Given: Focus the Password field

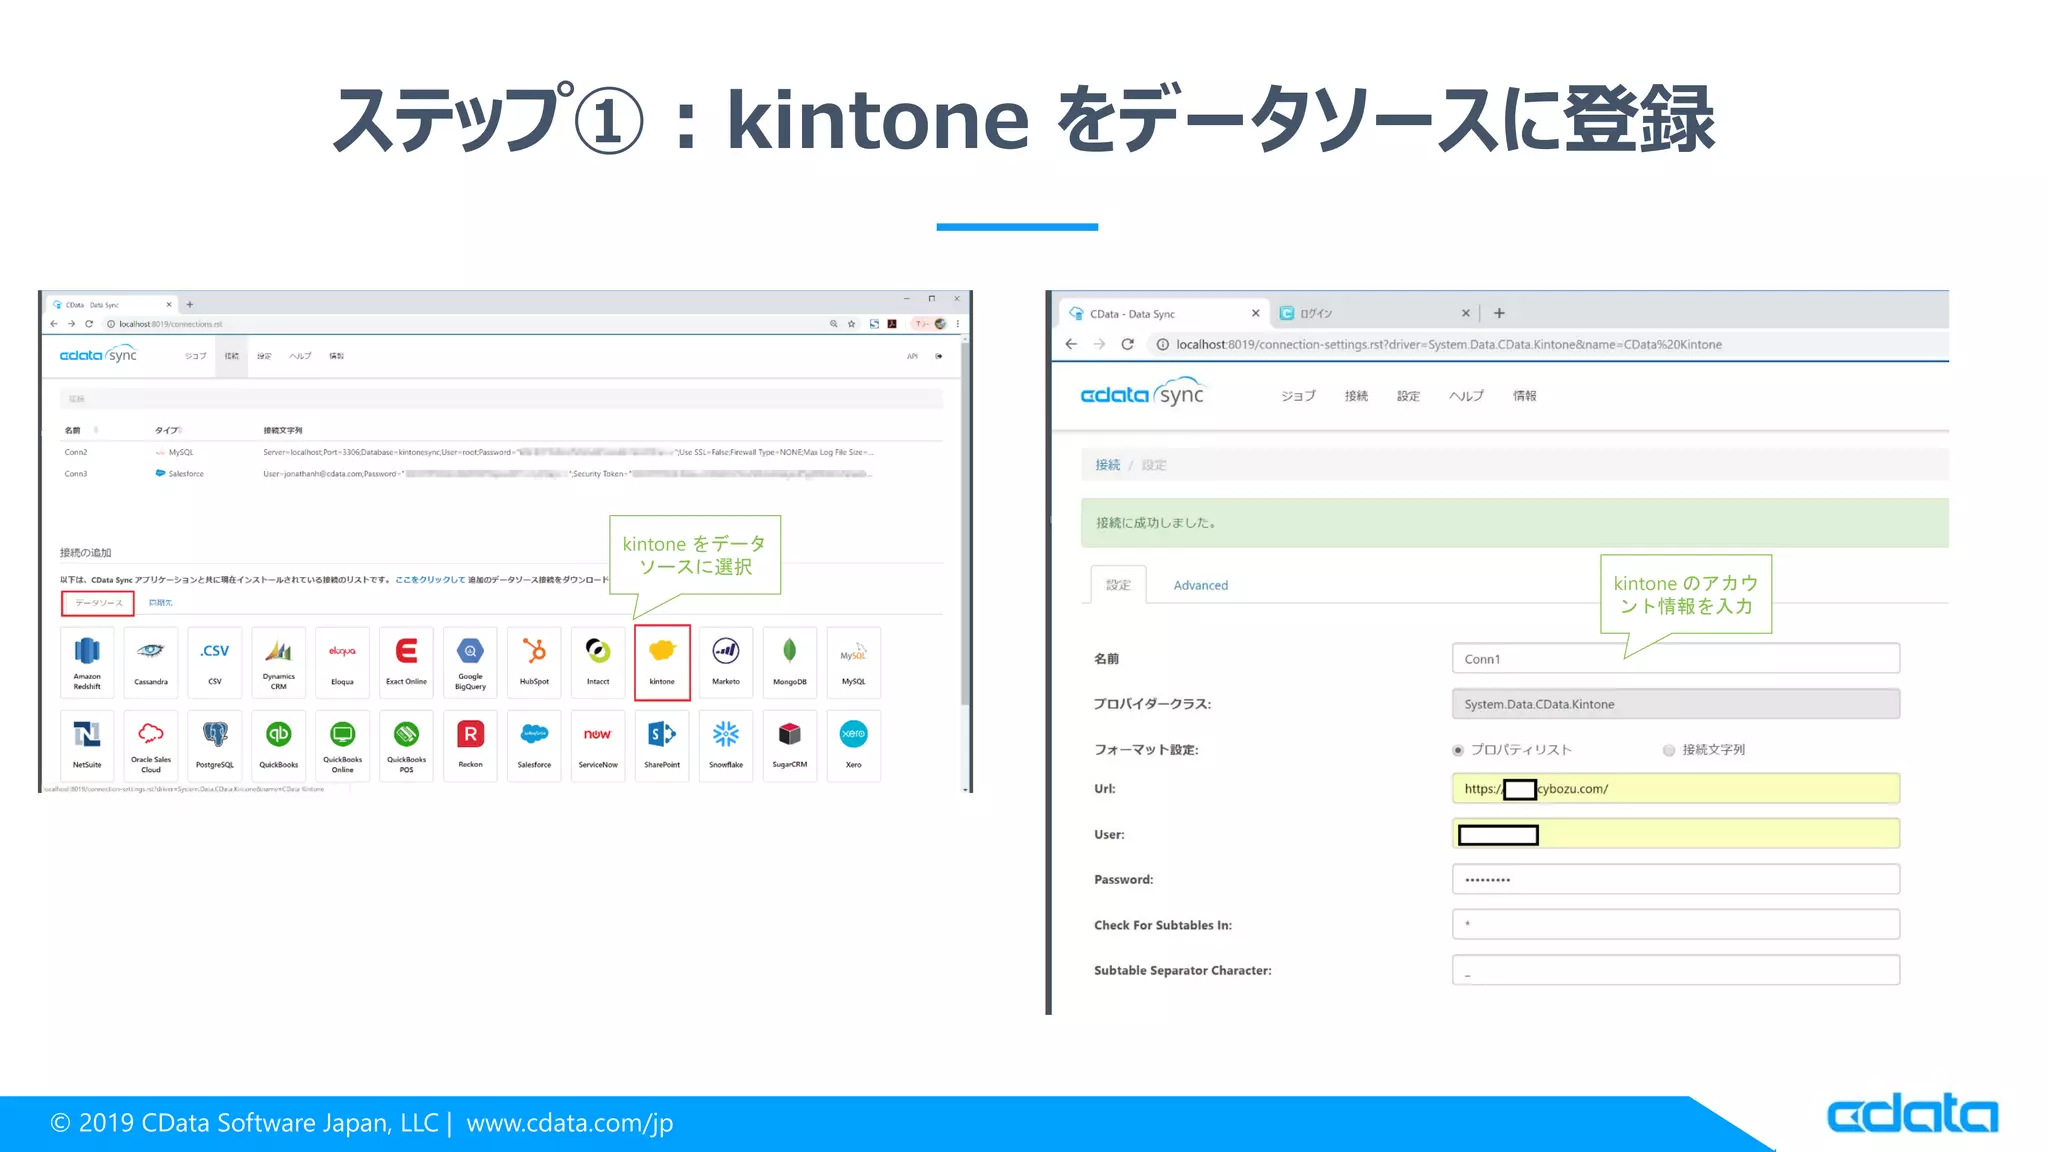Looking at the screenshot, I should [x=1675, y=880].
